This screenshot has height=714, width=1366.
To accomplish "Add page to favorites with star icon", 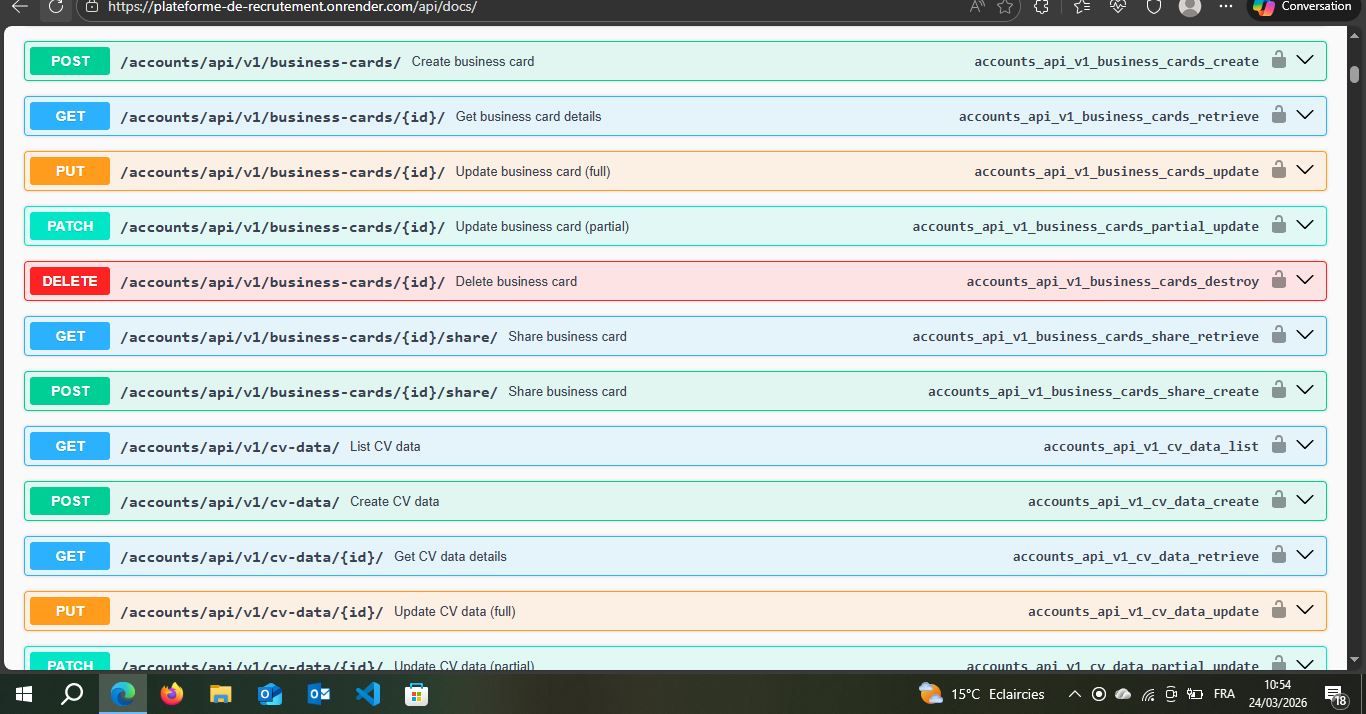I will tap(1005, 7).
